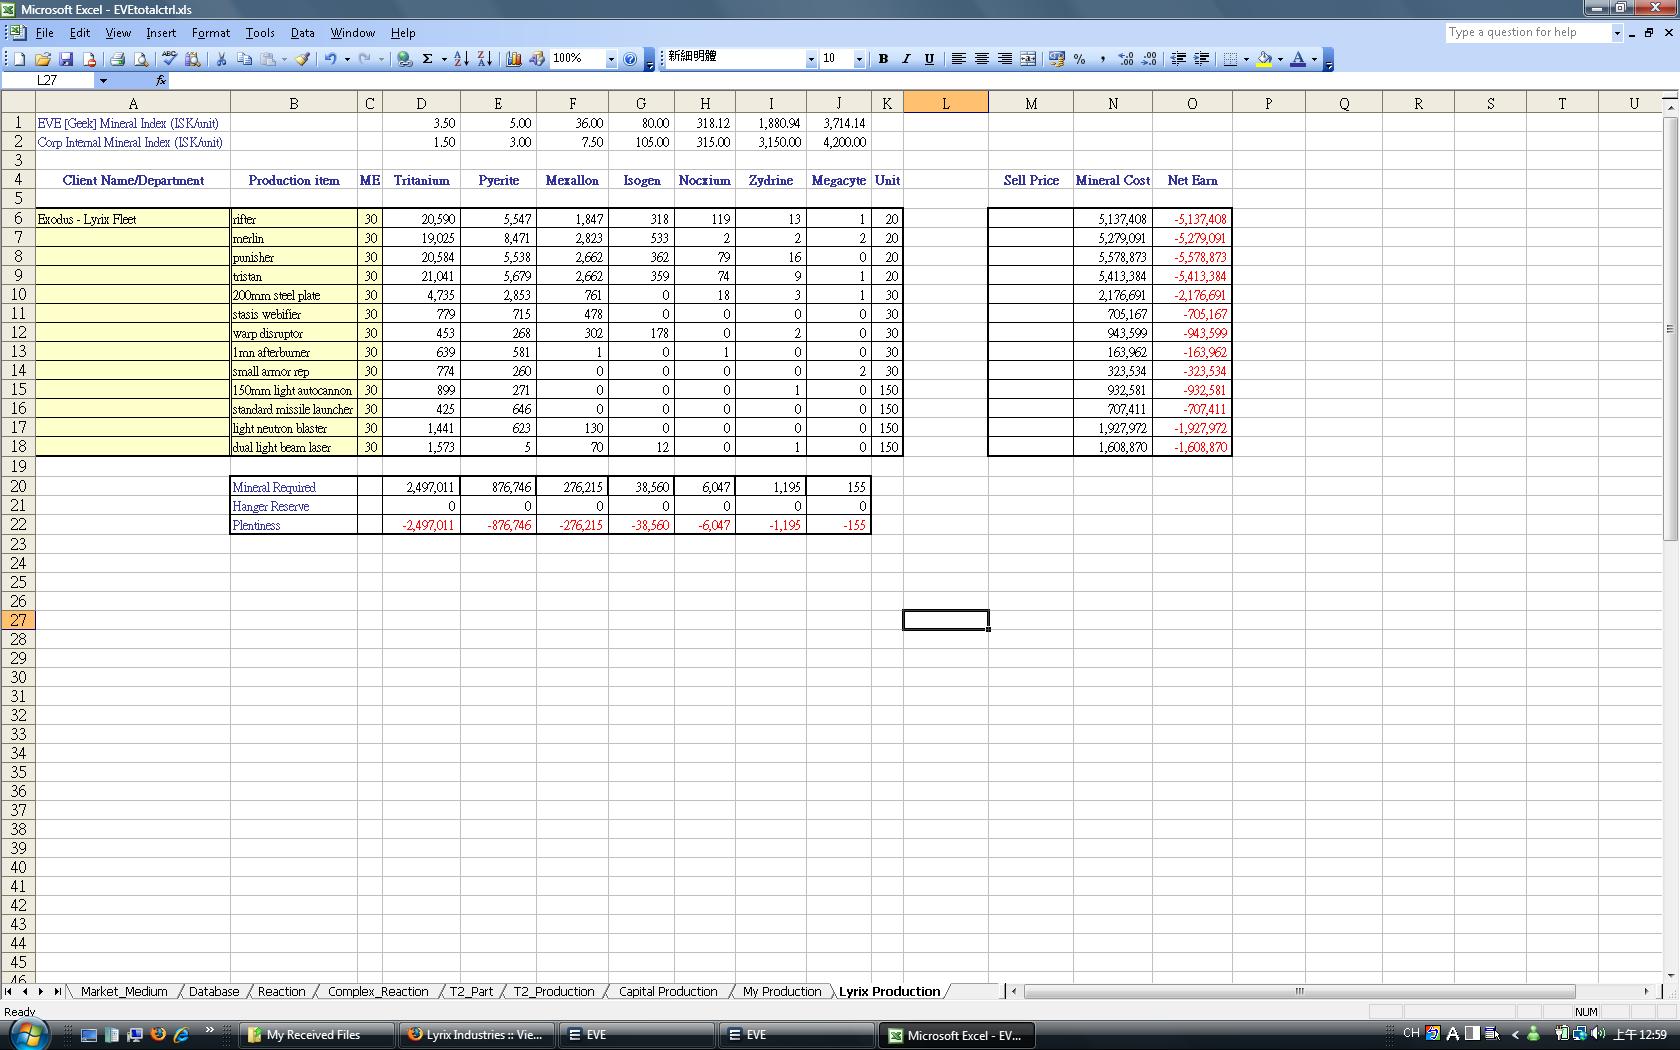1680x1050 pixels.
Task: Run the spelling check
Action: [x=169, y=59]
